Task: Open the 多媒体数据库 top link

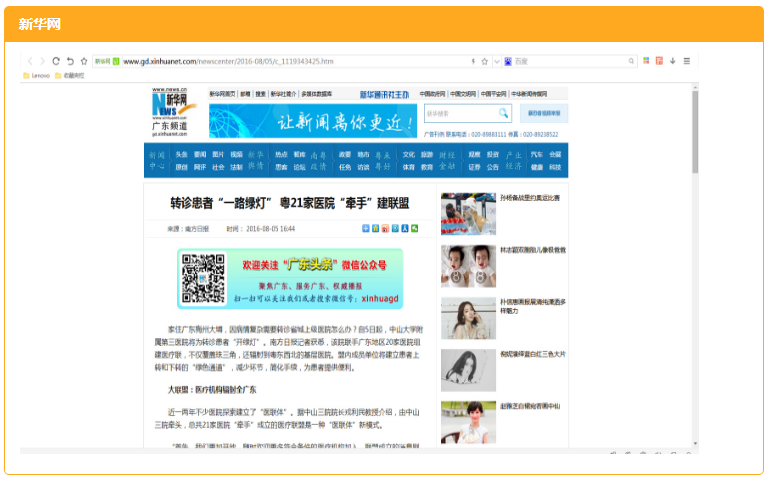Action: click(316, 94)
